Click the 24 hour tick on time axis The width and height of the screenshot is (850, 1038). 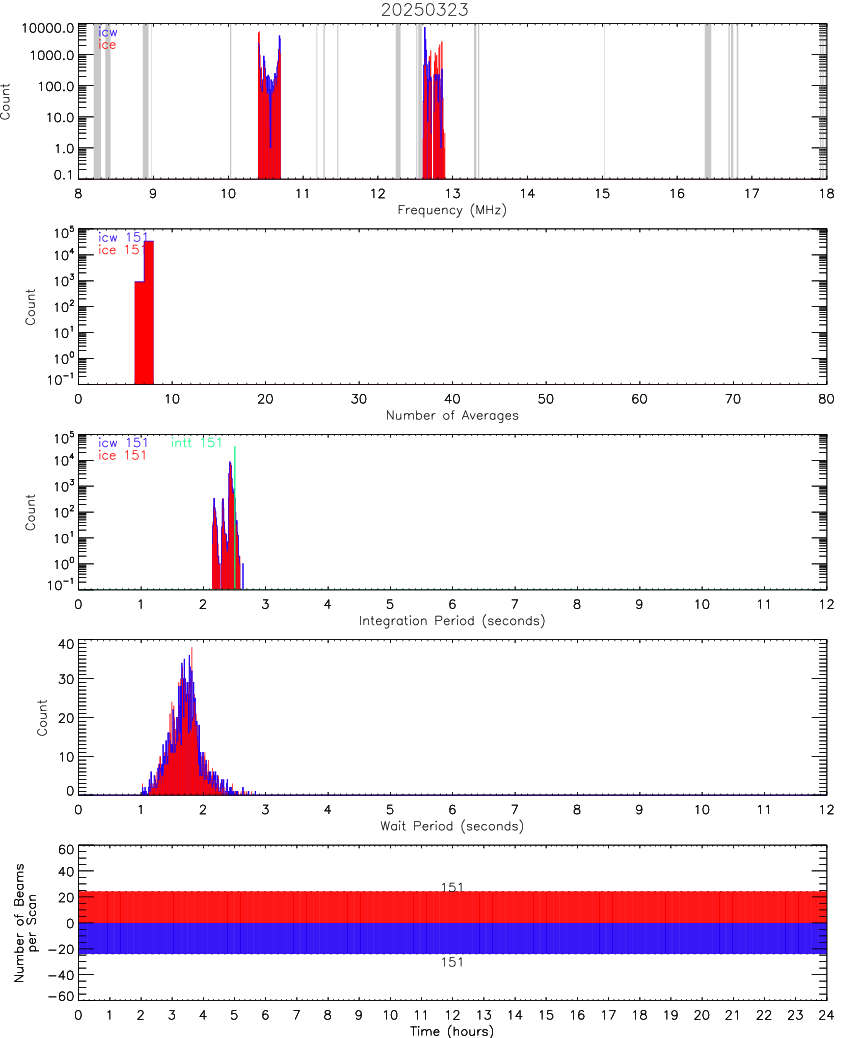tap(826, 1015)
